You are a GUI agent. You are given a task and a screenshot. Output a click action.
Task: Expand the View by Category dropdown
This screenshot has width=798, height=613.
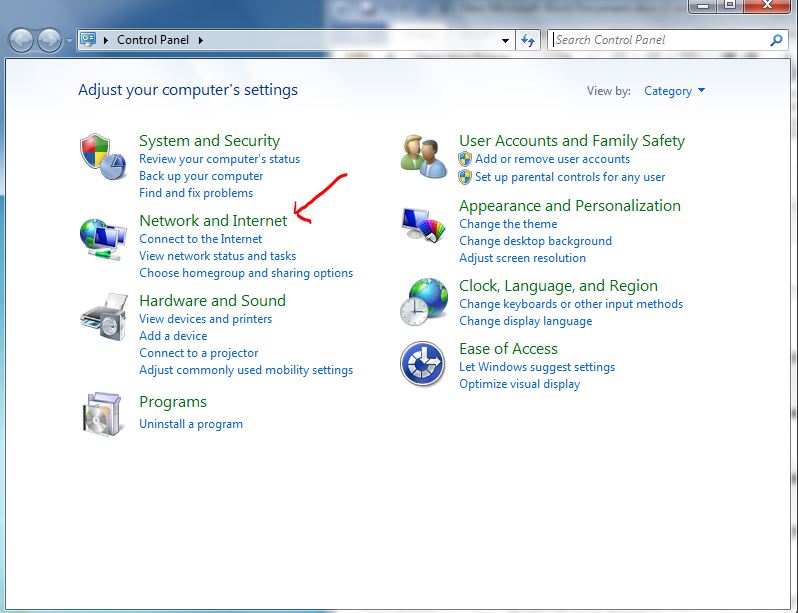click(675, 91)
